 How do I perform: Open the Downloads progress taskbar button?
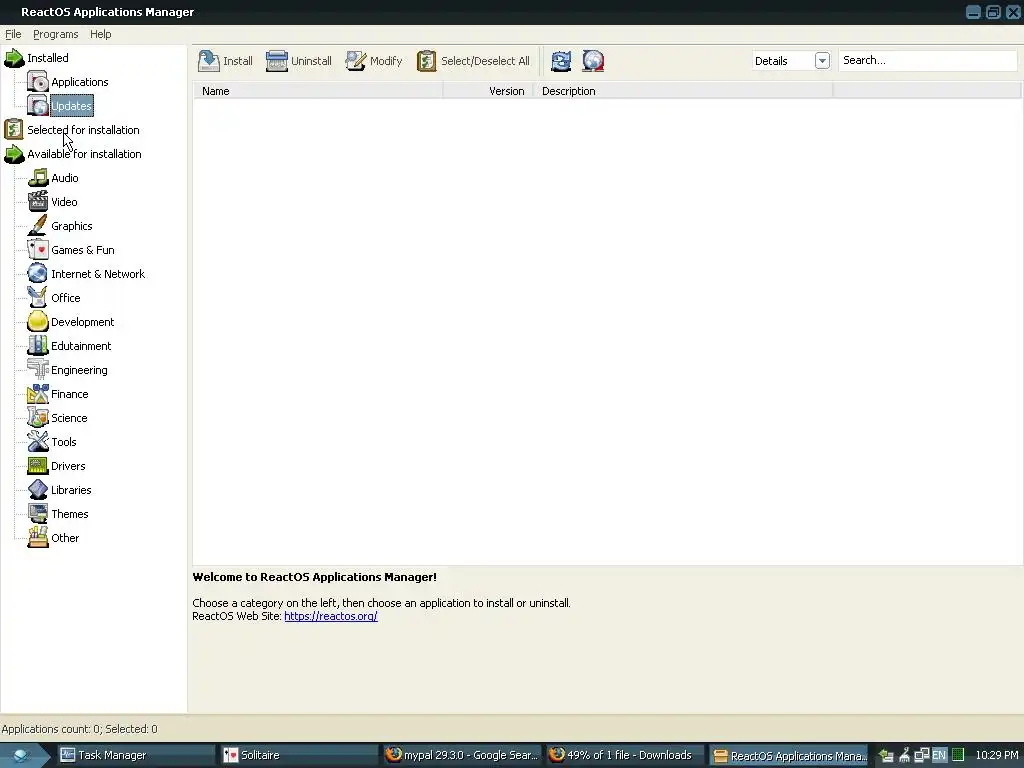pos(625,756)
